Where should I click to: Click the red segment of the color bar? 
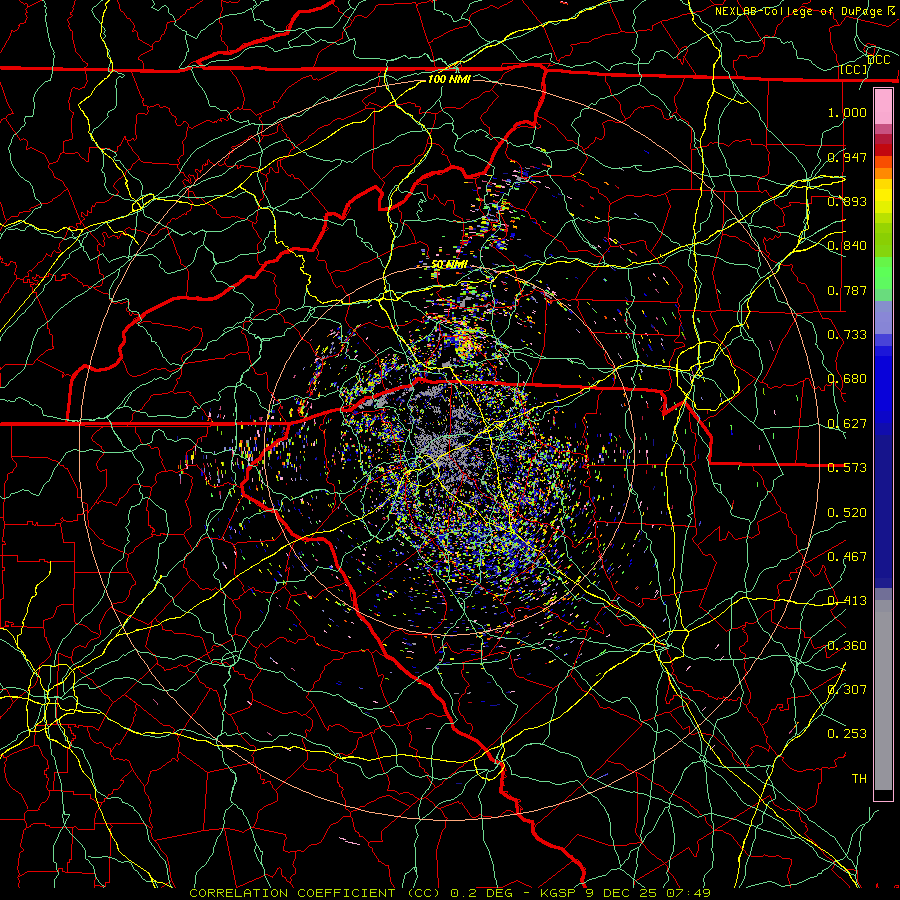tap(883, 149)
